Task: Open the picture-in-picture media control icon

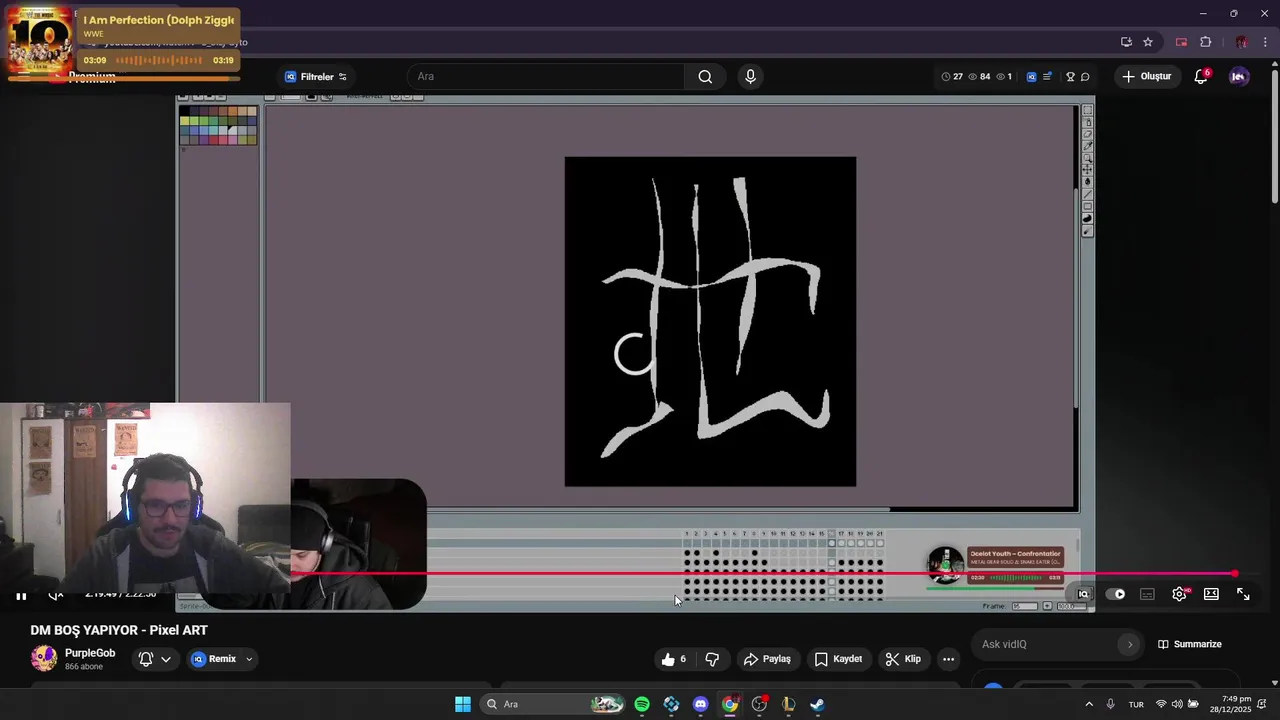Action: [1181, 42]
